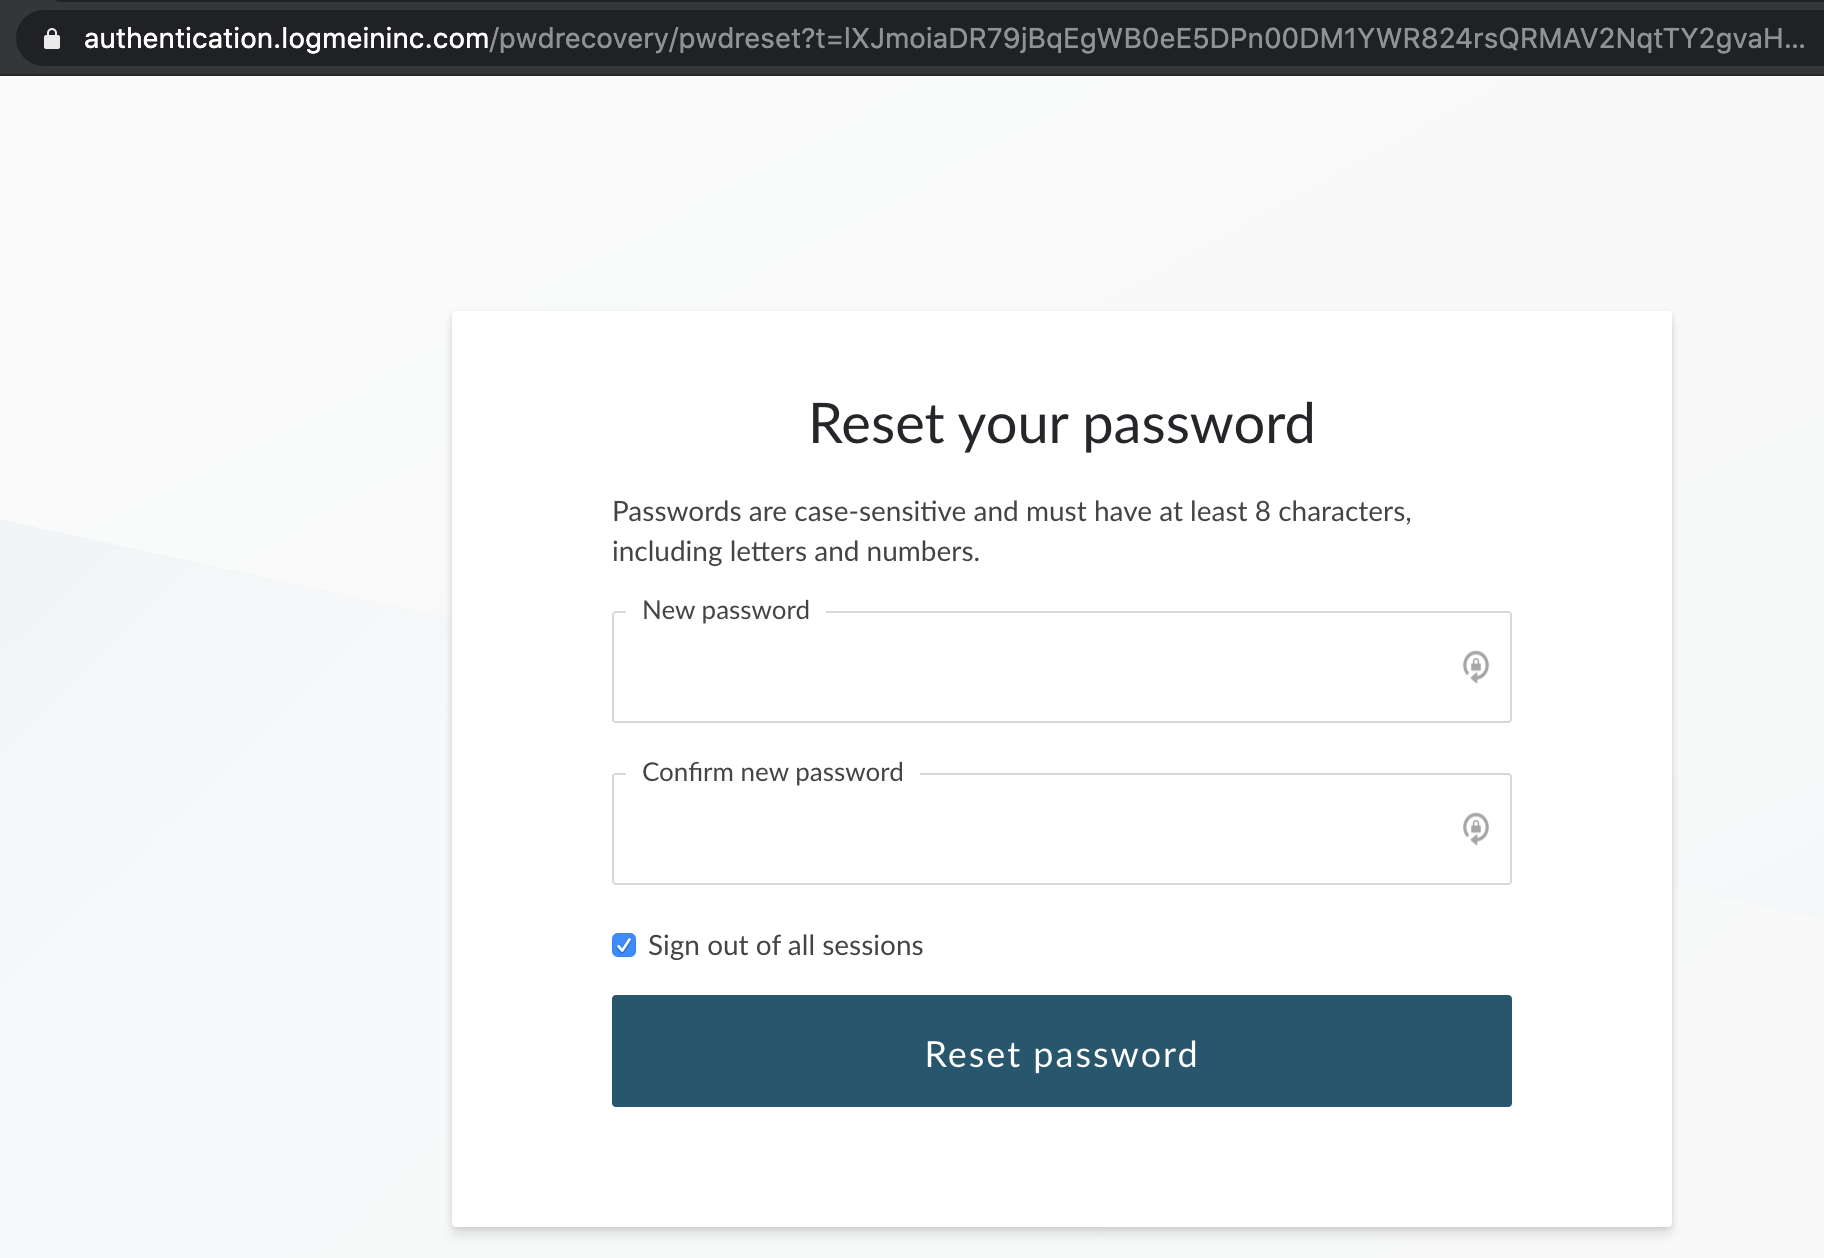Click the 'Sign out of all sessions' label text
Image resolution: width=1824 pixels, height=1258 pixels.
[x=785, y=946]
